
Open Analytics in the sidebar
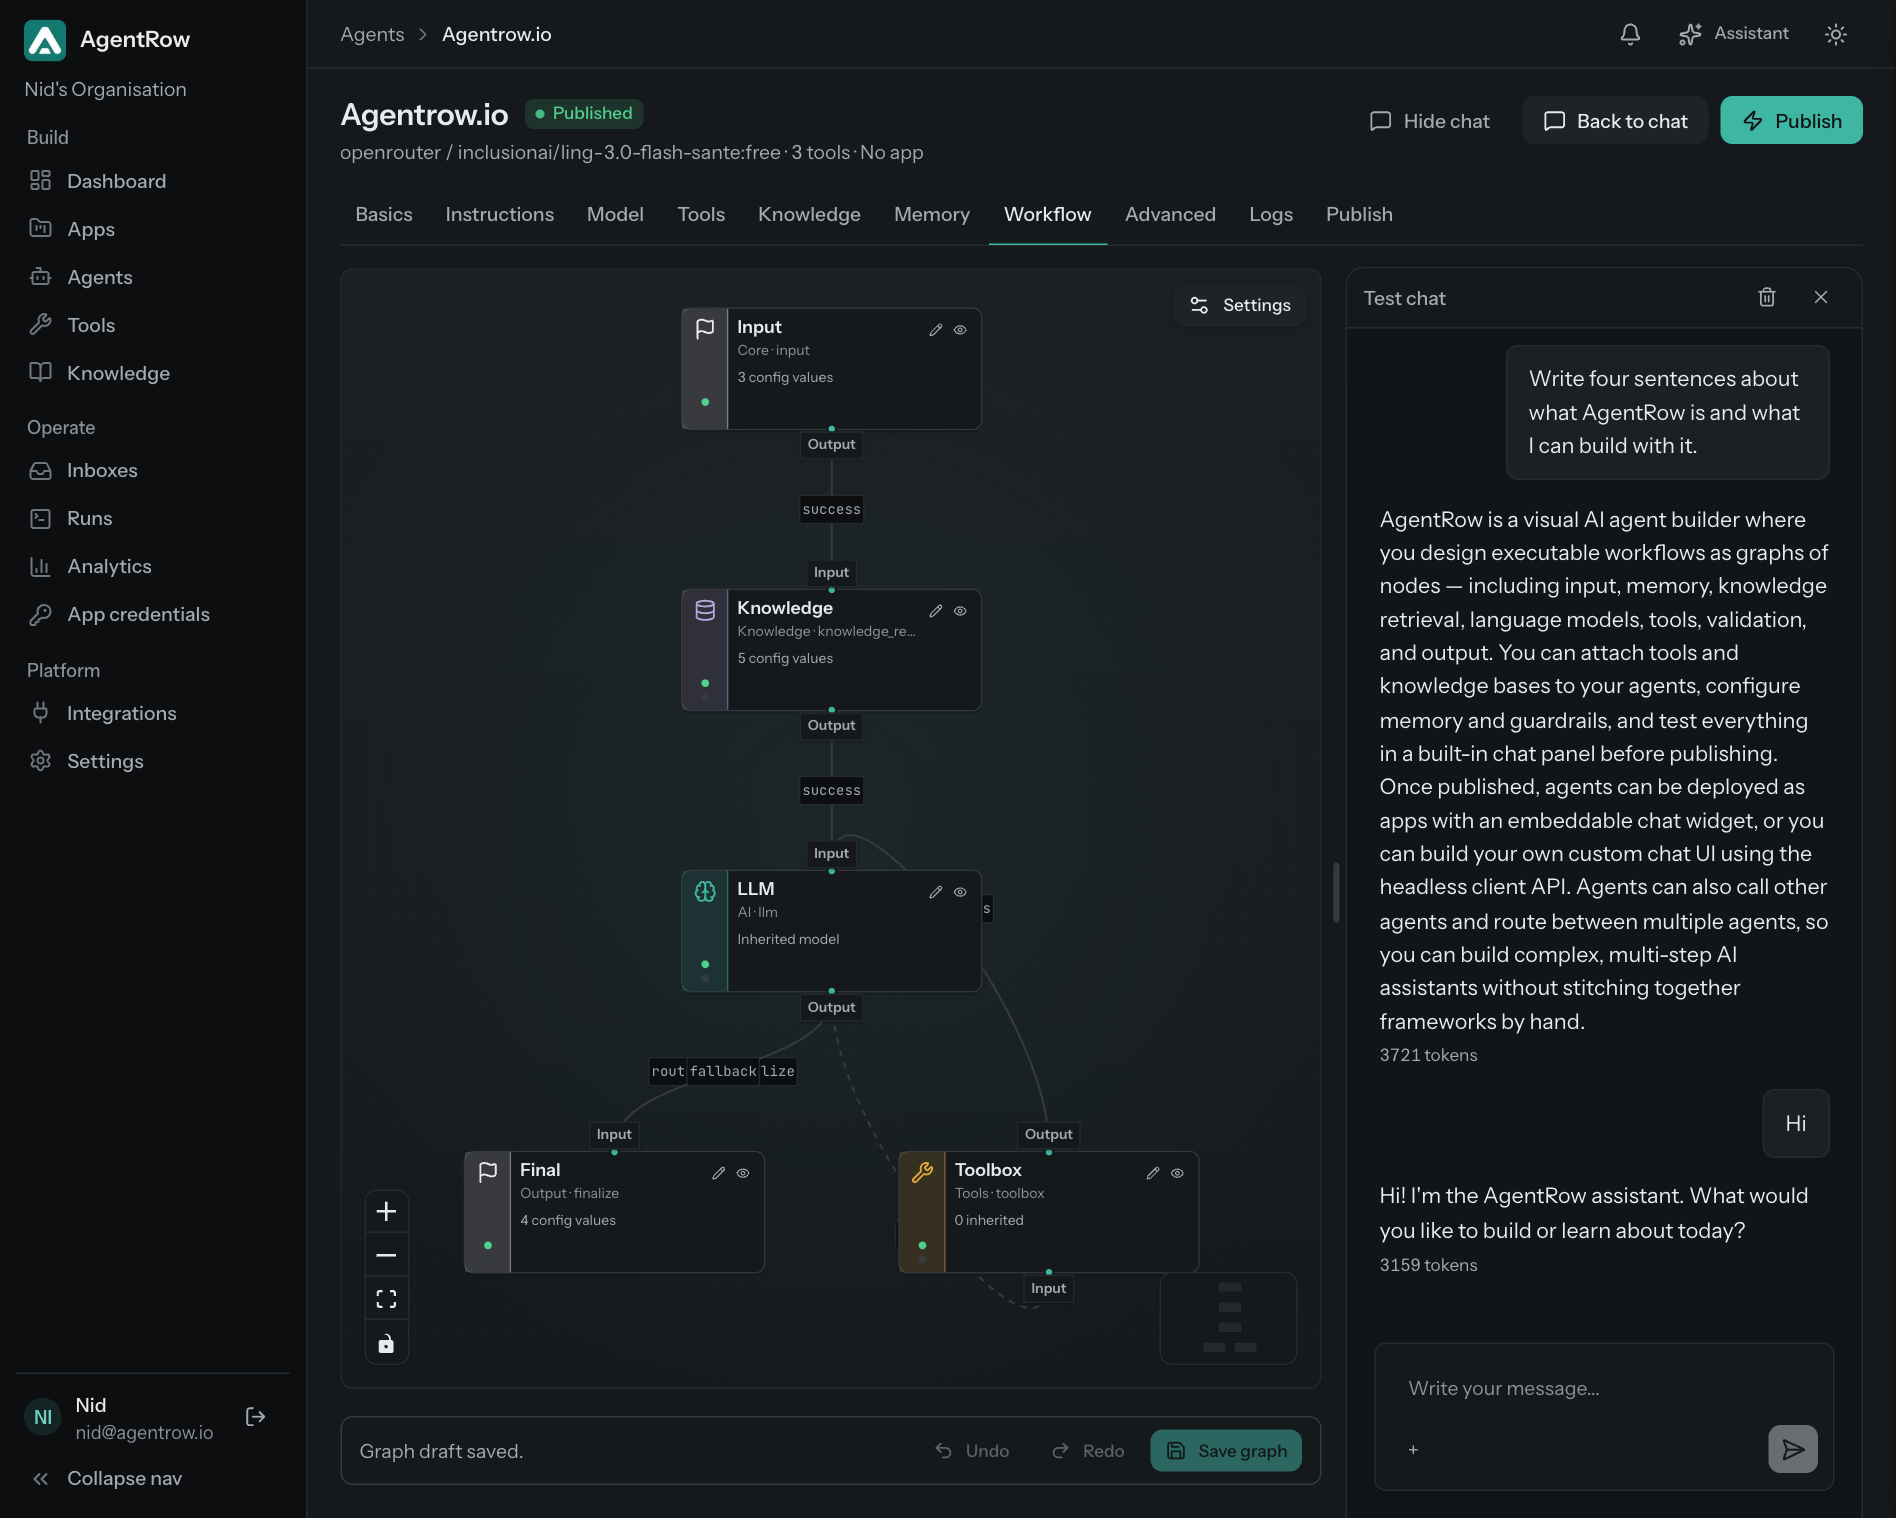click(109, 566)
